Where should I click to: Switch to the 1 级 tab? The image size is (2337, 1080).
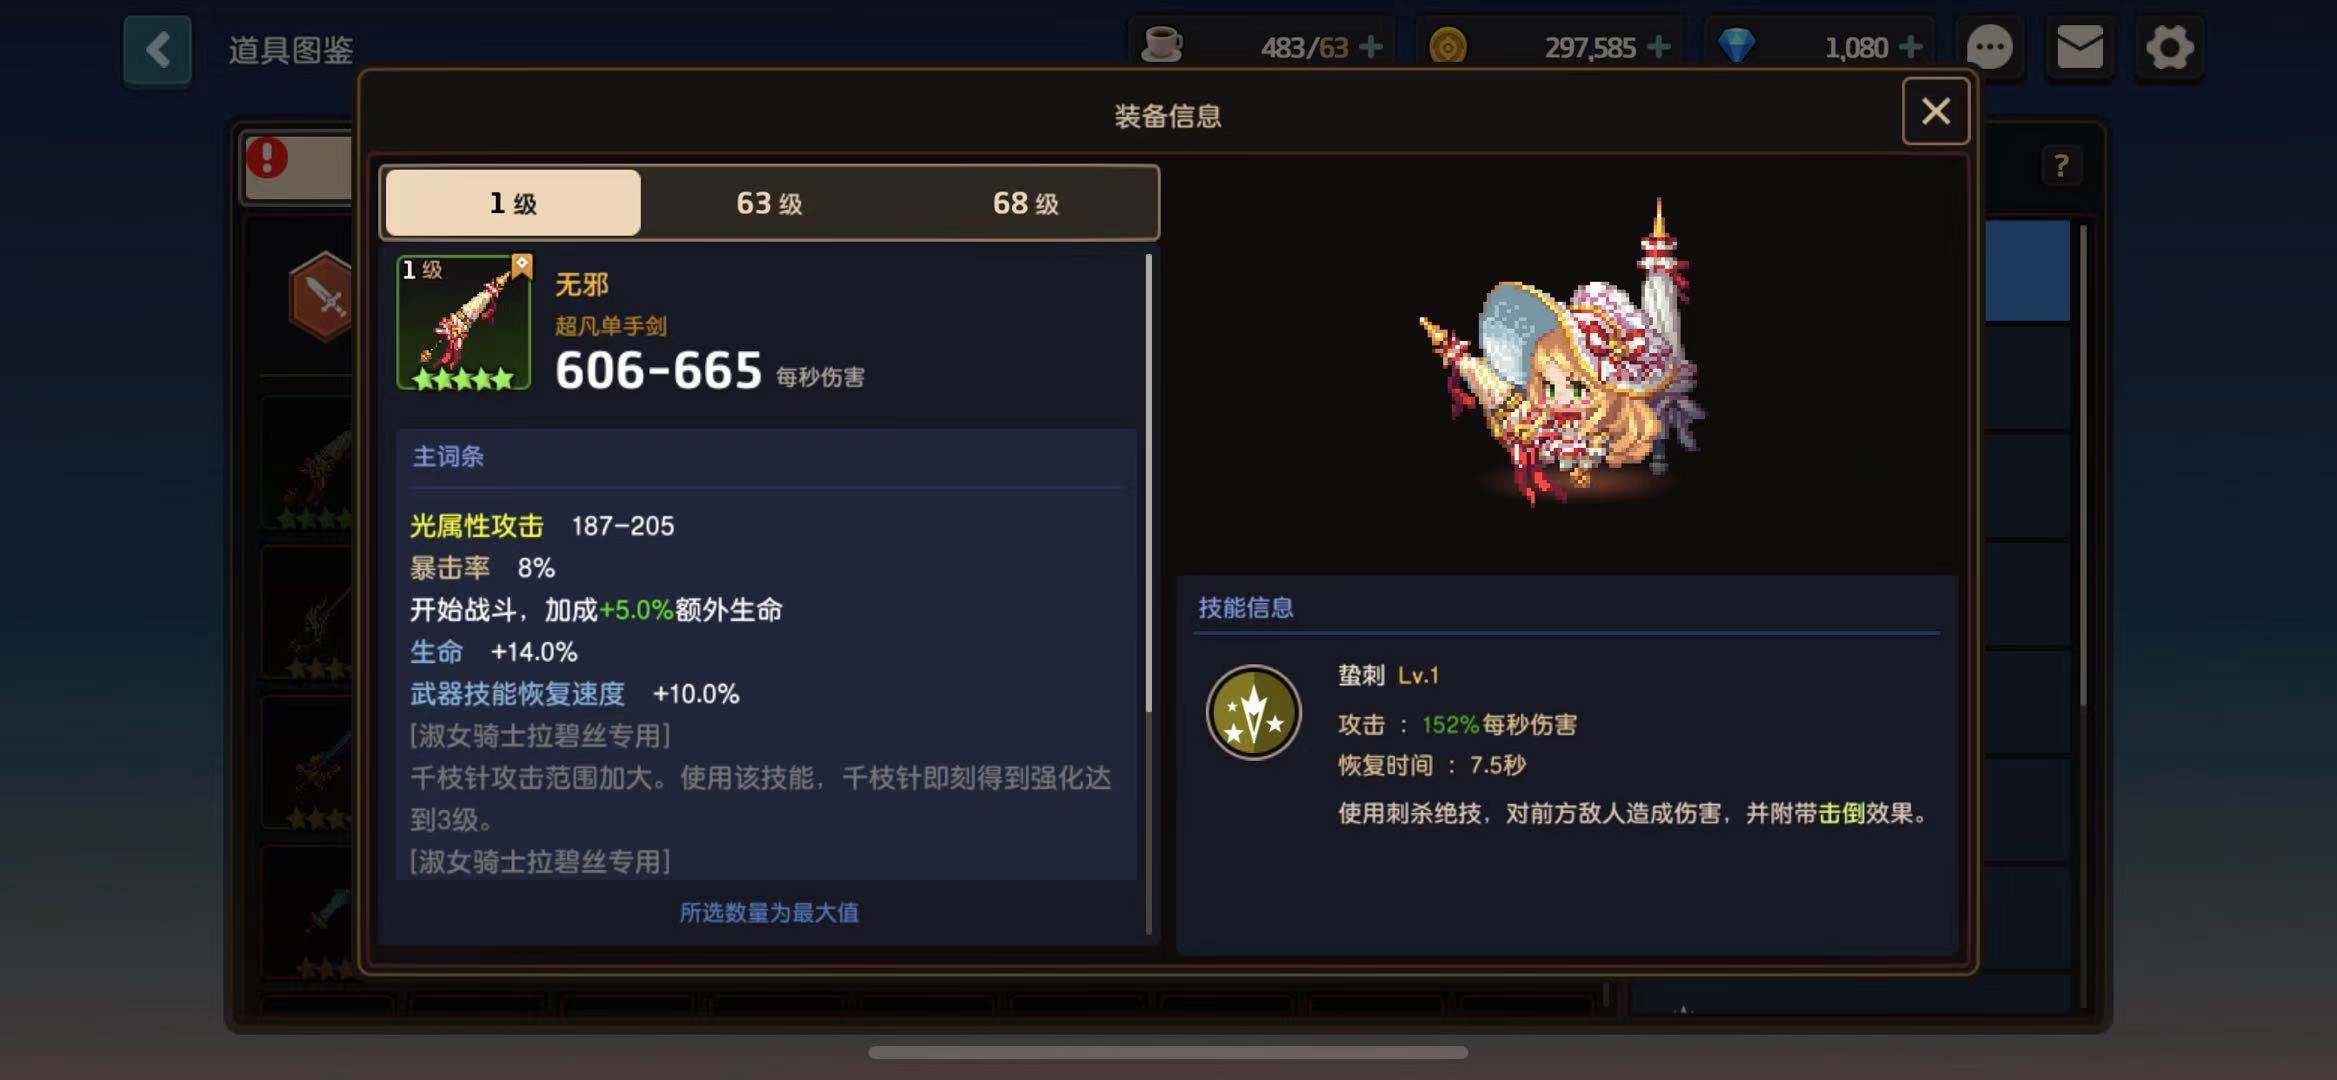pos(513,203)
